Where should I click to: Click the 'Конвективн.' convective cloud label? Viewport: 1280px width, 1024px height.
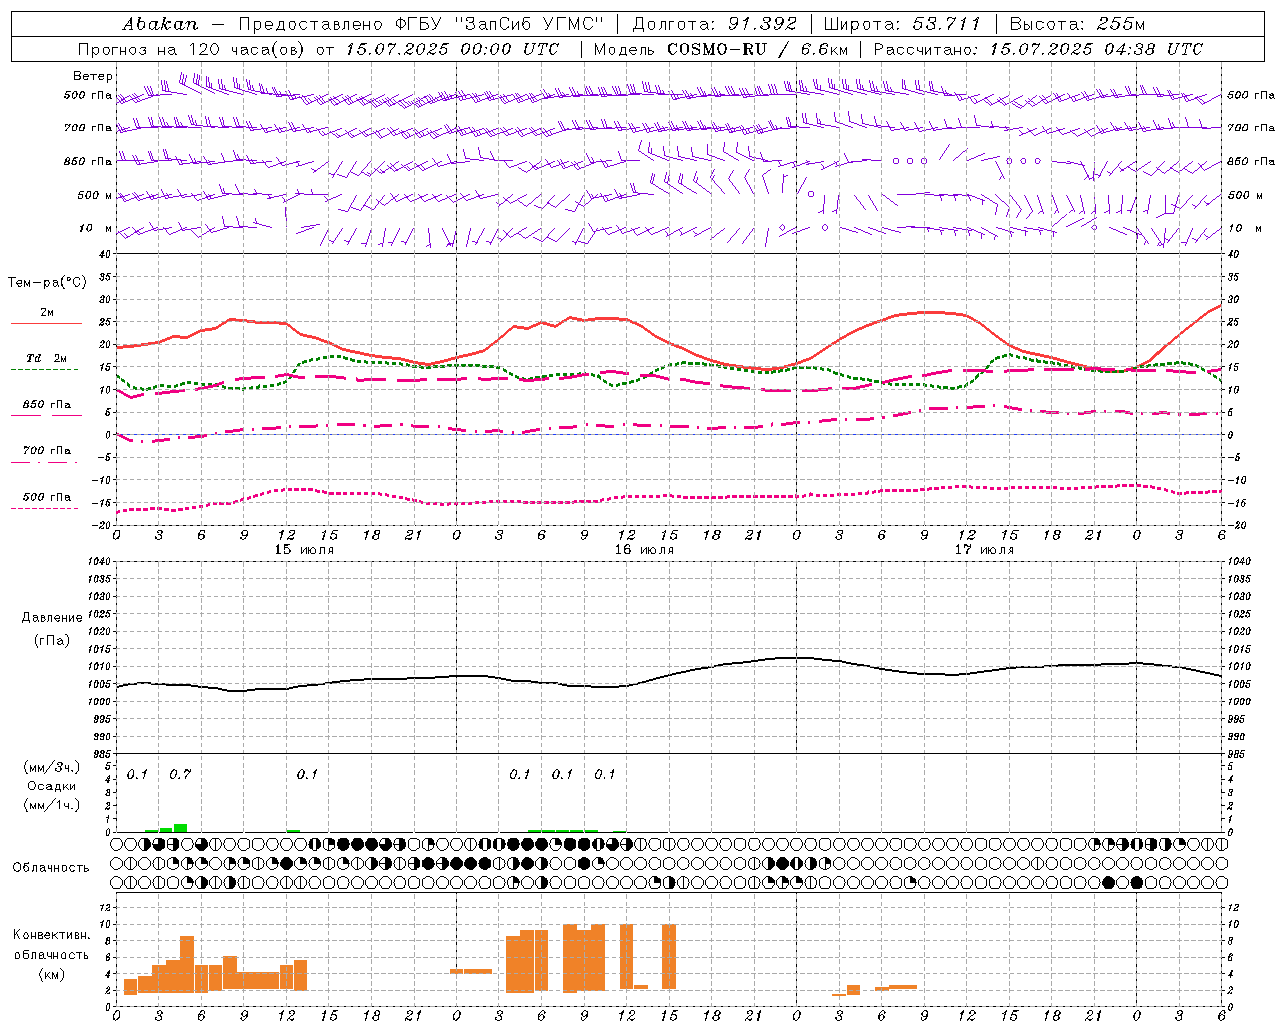tap(52, 935)
